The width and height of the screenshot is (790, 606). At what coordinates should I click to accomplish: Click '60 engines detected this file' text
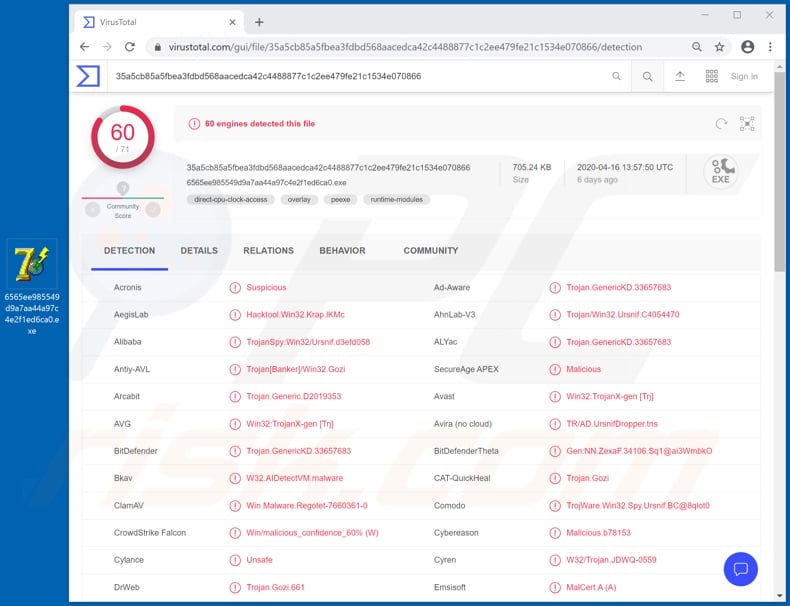coord(260,124)
